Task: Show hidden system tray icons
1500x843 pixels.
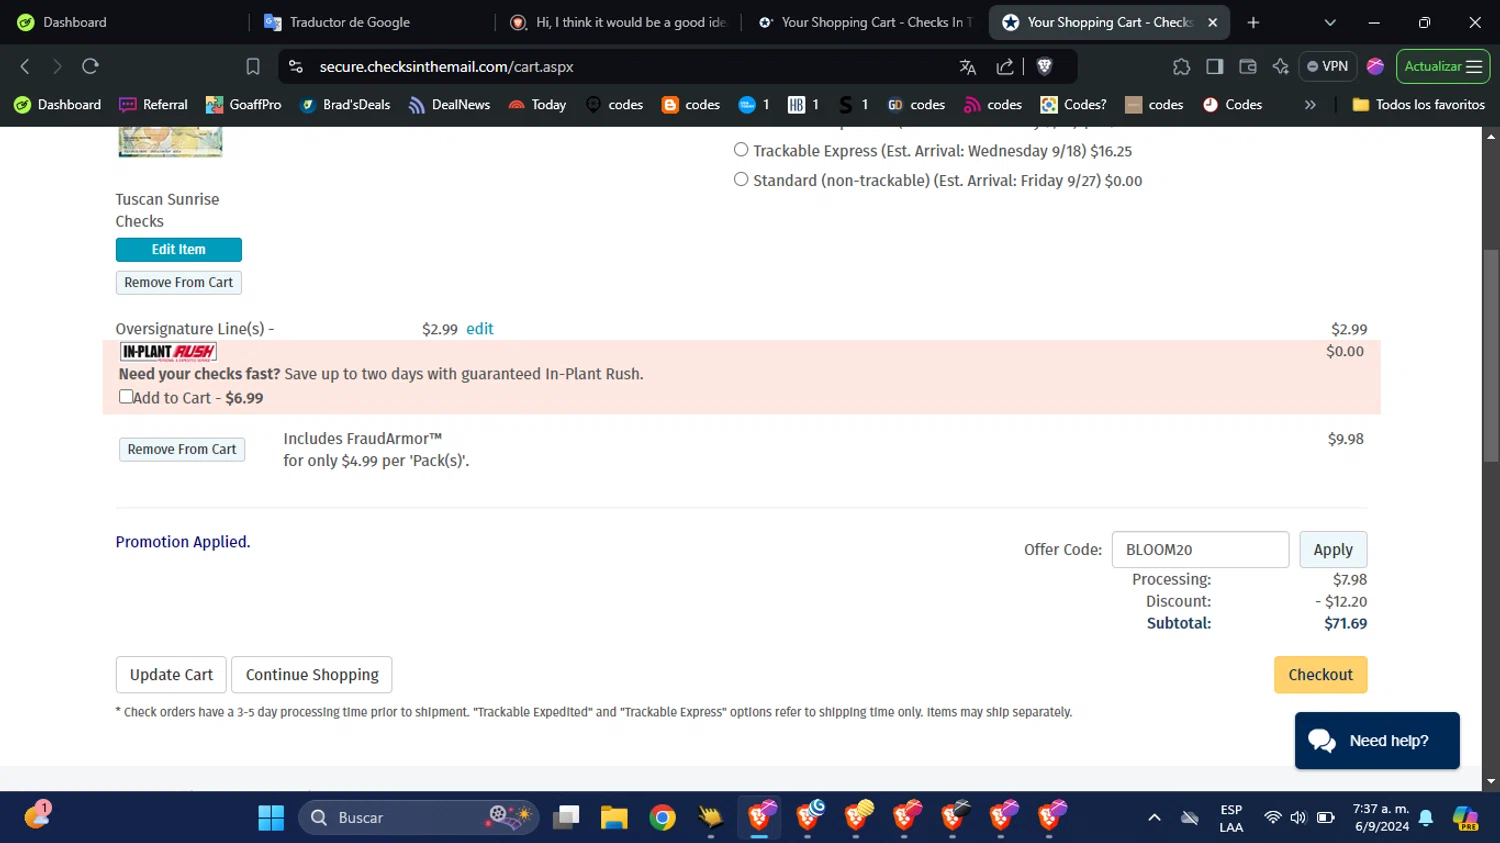Action: point(1154,818)
